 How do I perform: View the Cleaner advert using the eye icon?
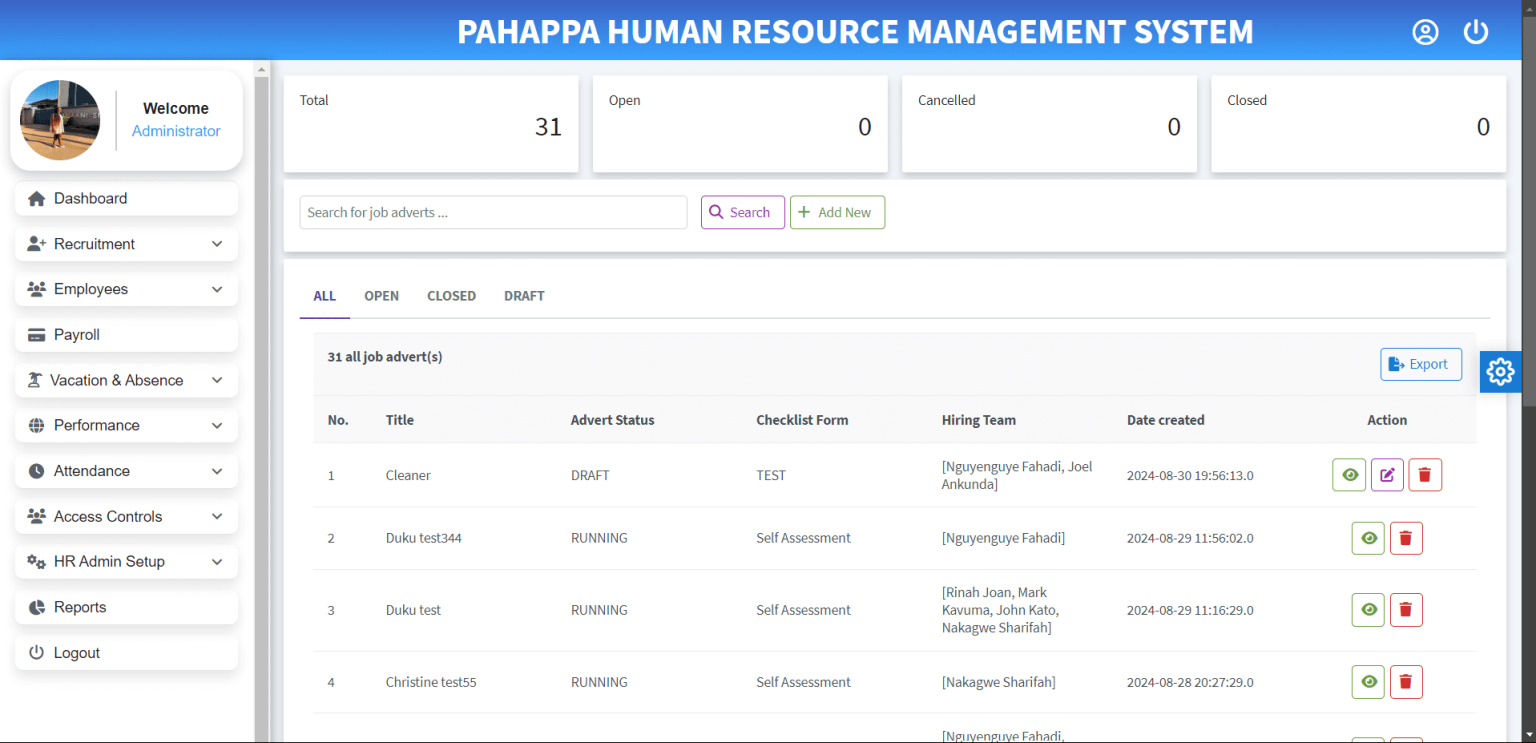(x=1348, y=474)
